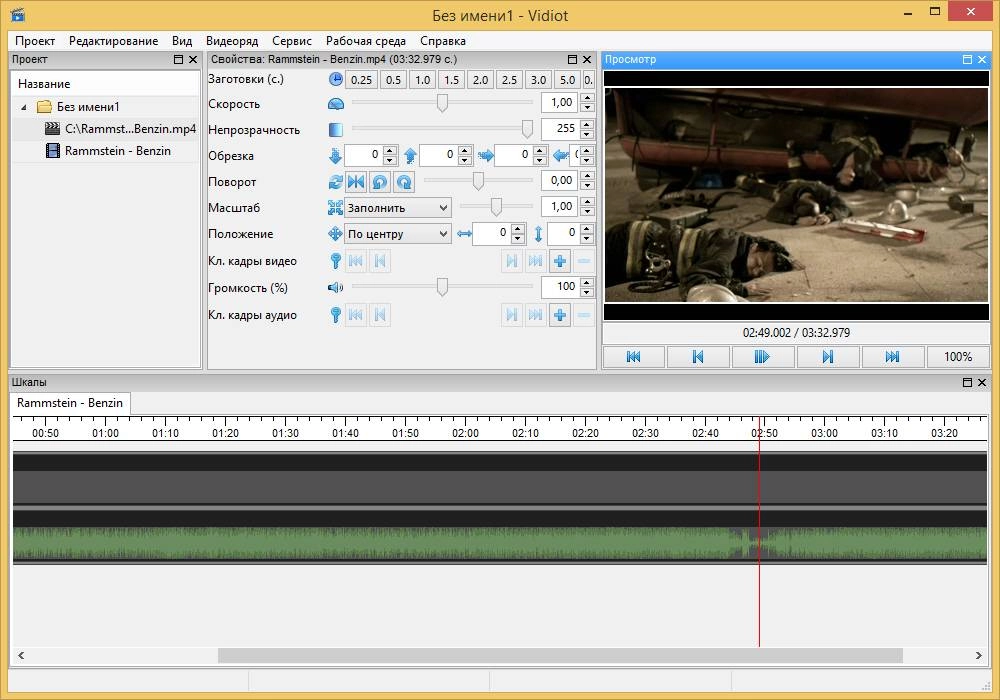The width and height of the screenshot is (1000, 700).
Task: Maximize the Просмотр panel
Action: [x=967, y=59]
